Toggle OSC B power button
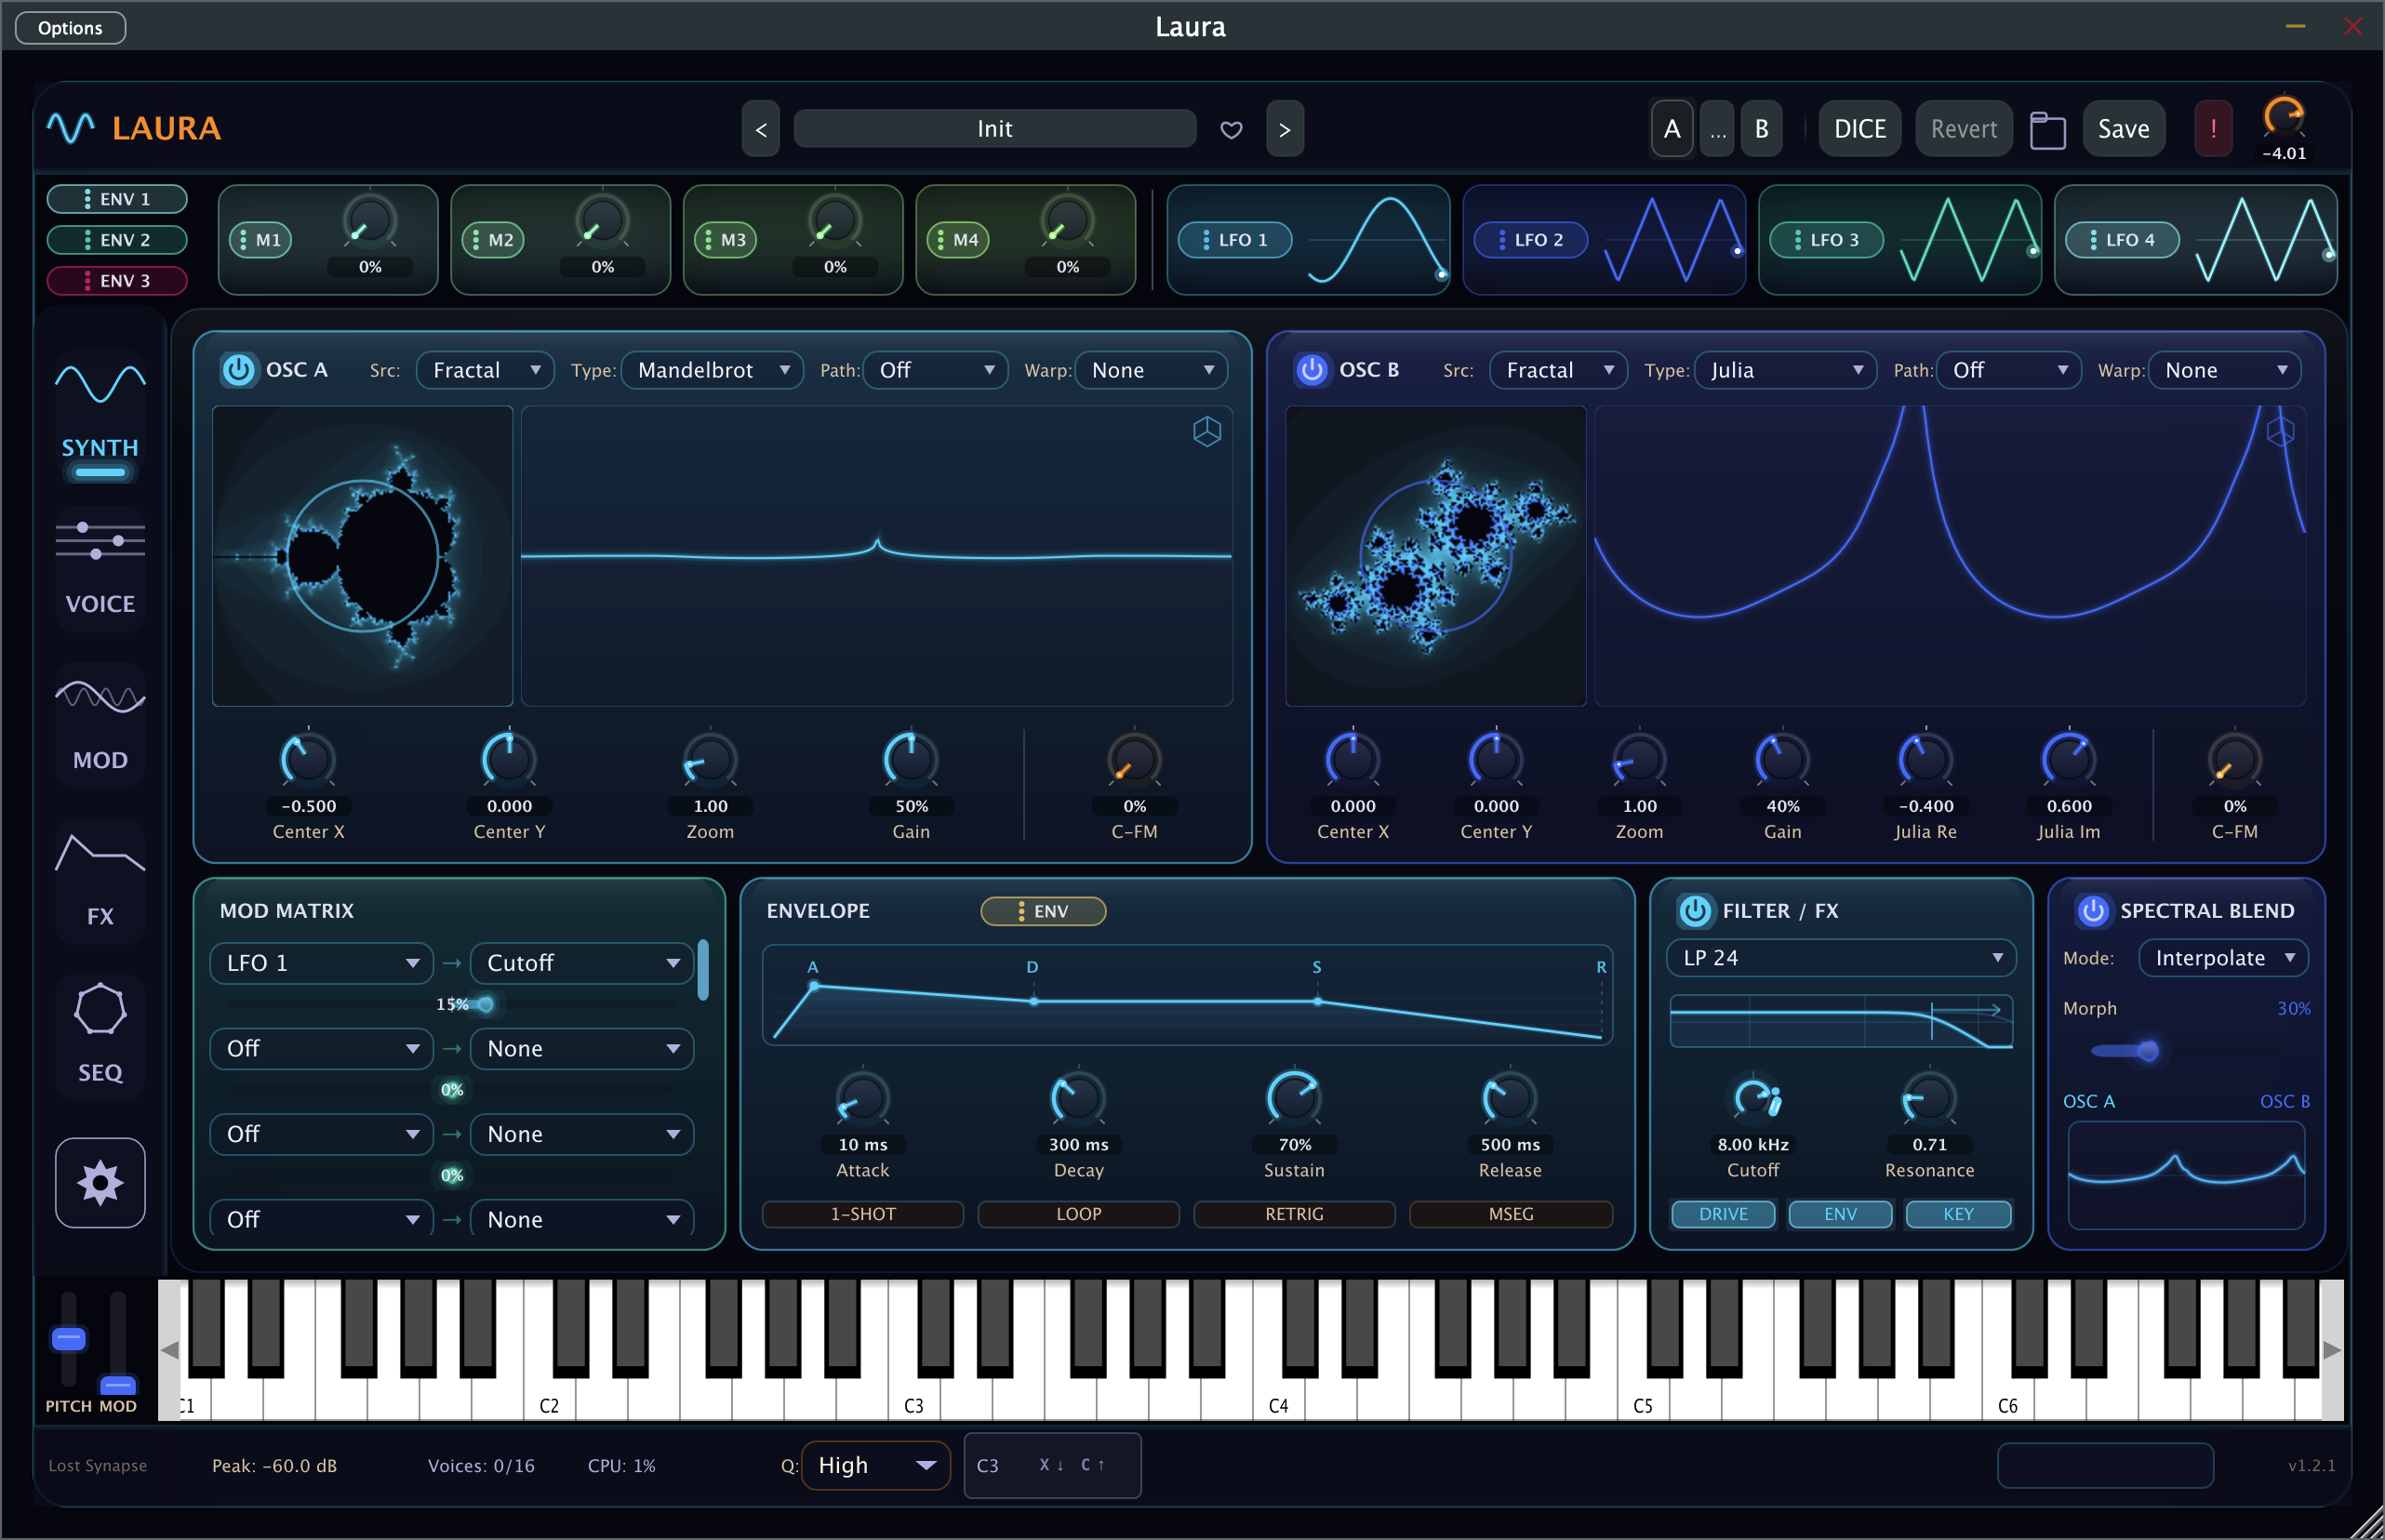The image size is (2385, 1540). pyautogui.click(x=1311, y=370)
